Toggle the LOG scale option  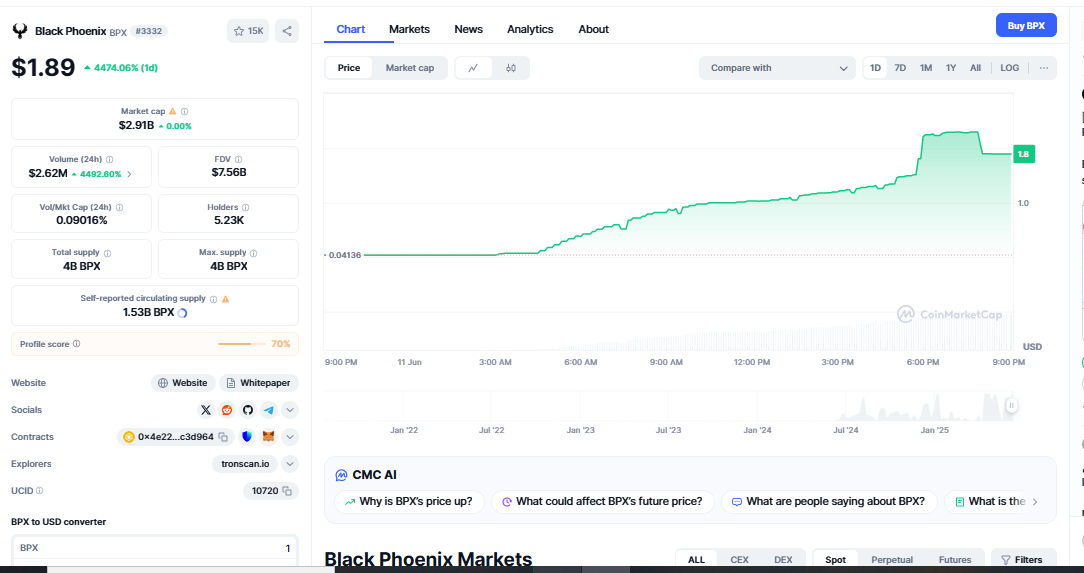click(1009, 68)
